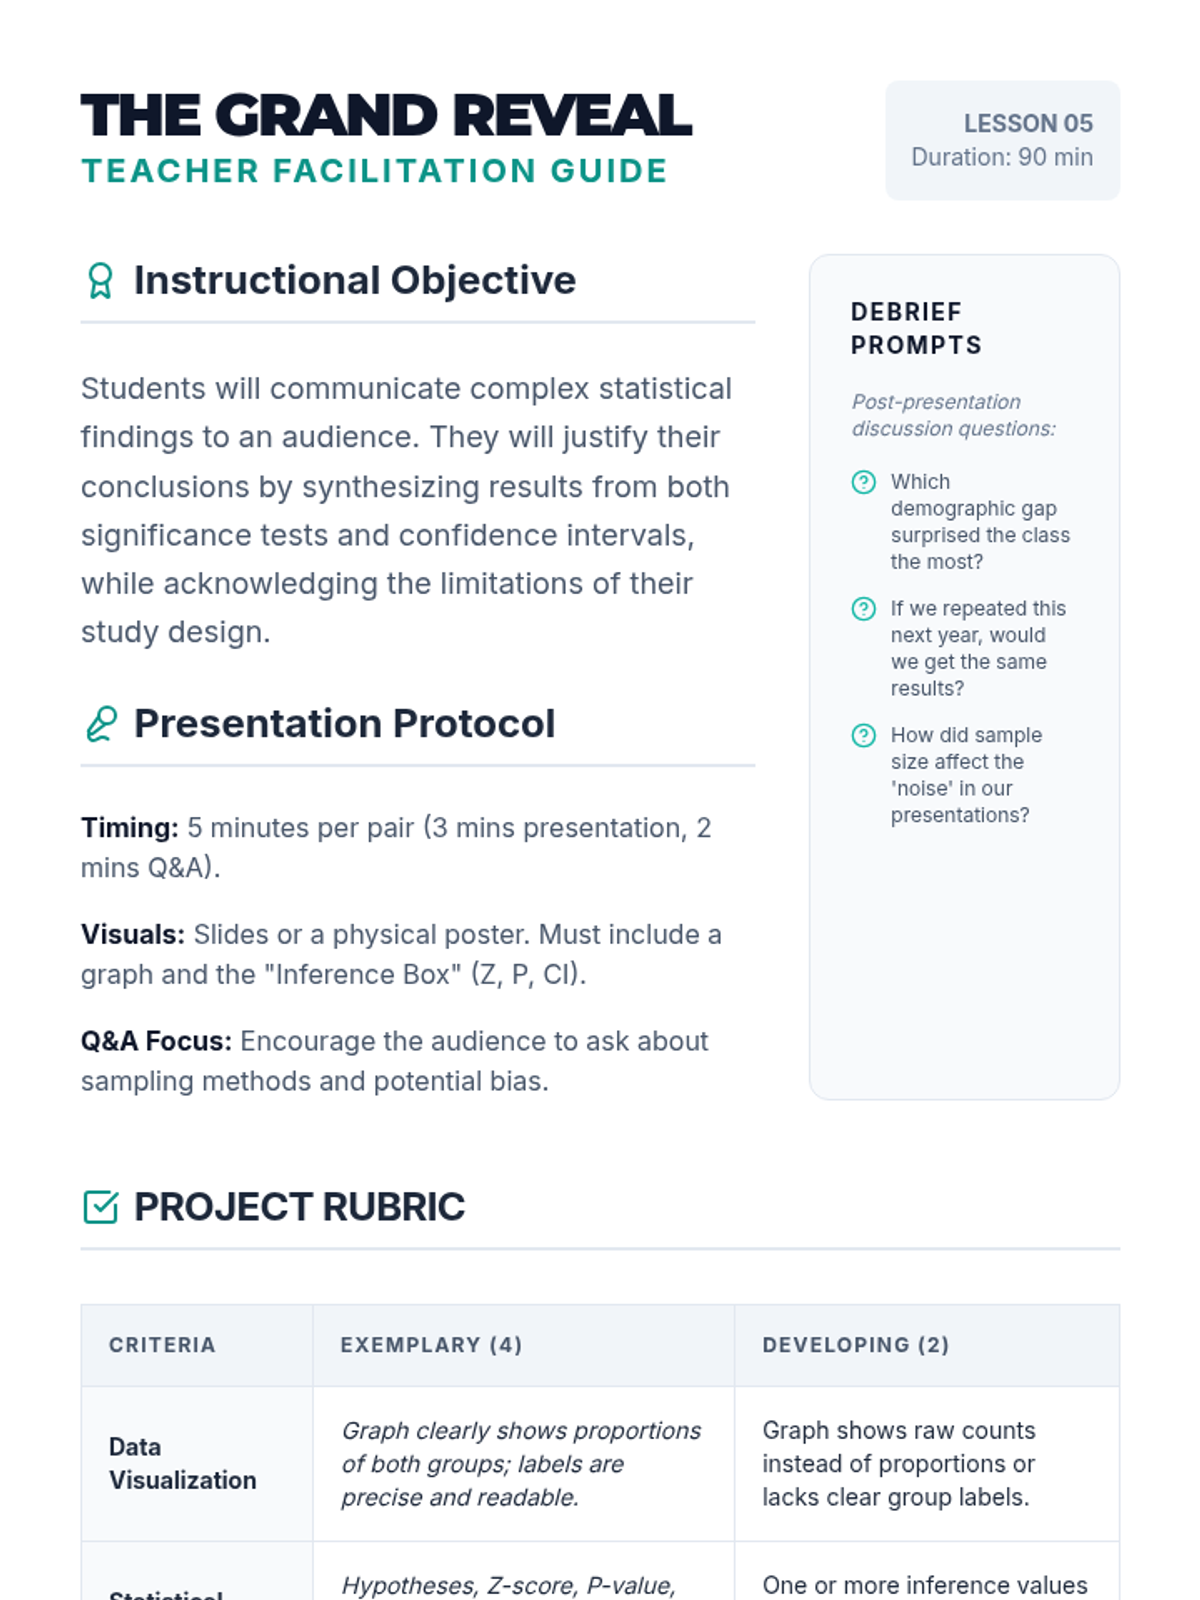Click the checkbox icon beside Project Rubric
Image resolution: width=1200 pixels, height=1600 pixels.
click(x=101, y=1207)
